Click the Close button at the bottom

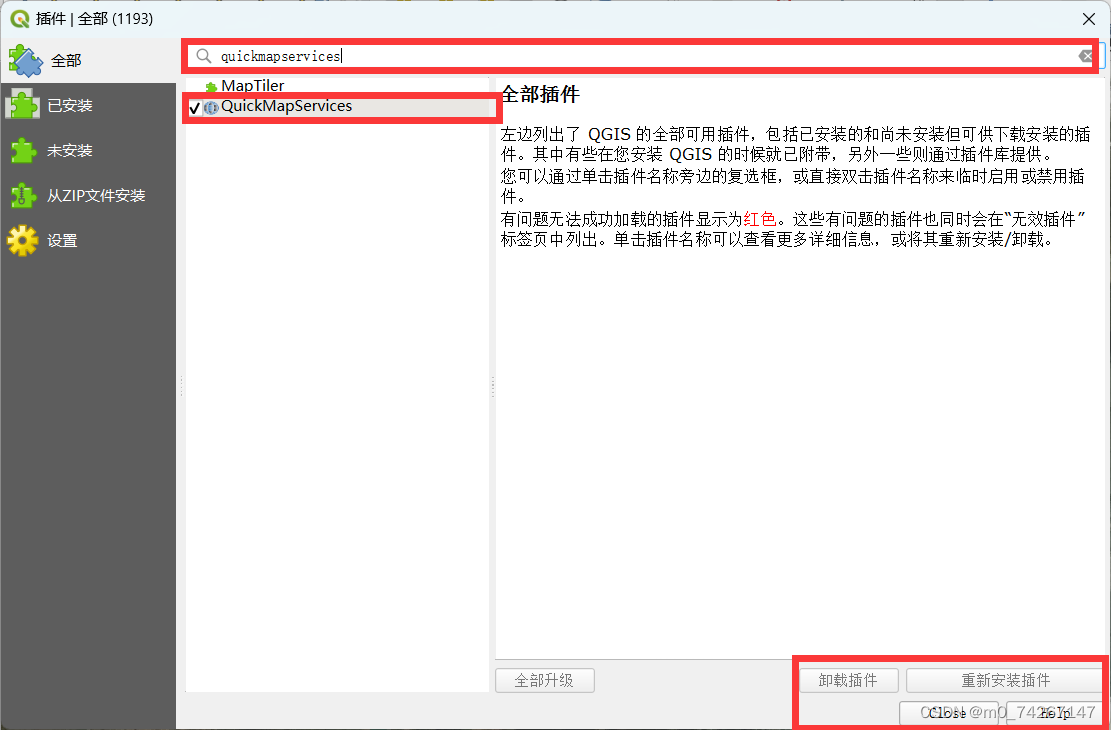[948, 713]
